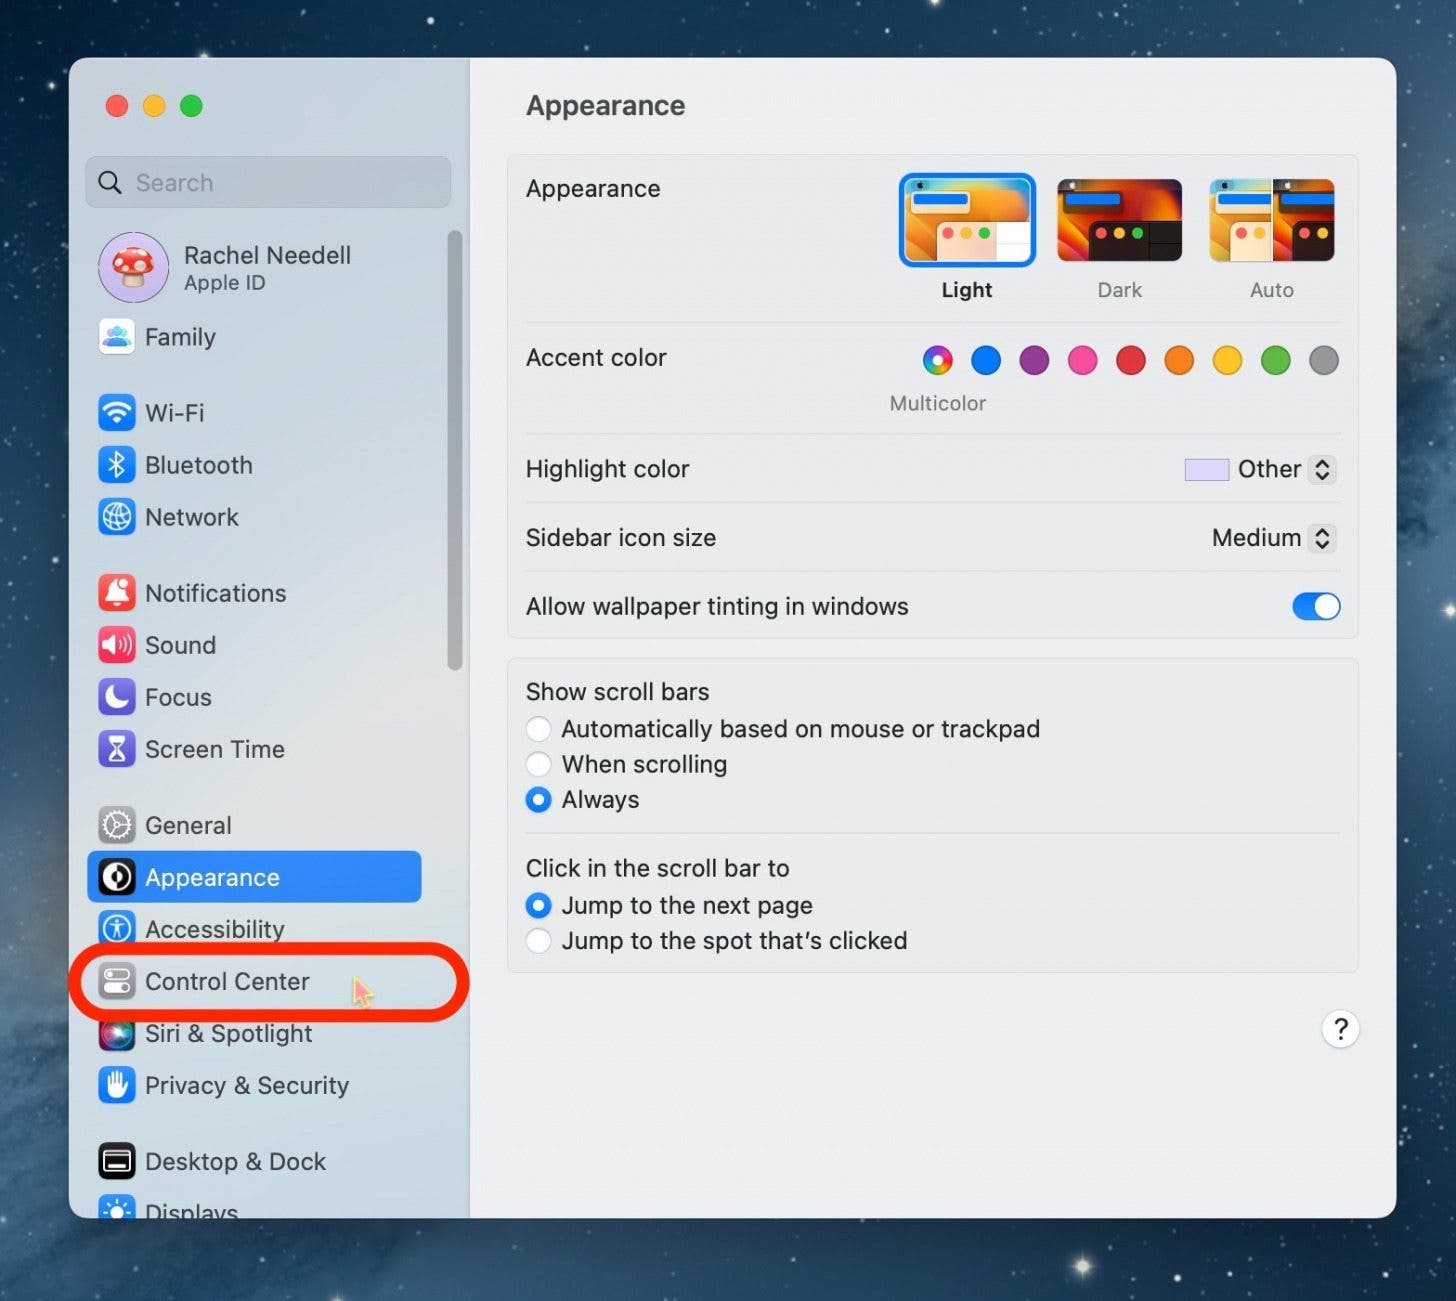This screenshot has width=1456, height=1301.
Task: Open the Screen Time hourglass icon
Action: coord(117,749)
